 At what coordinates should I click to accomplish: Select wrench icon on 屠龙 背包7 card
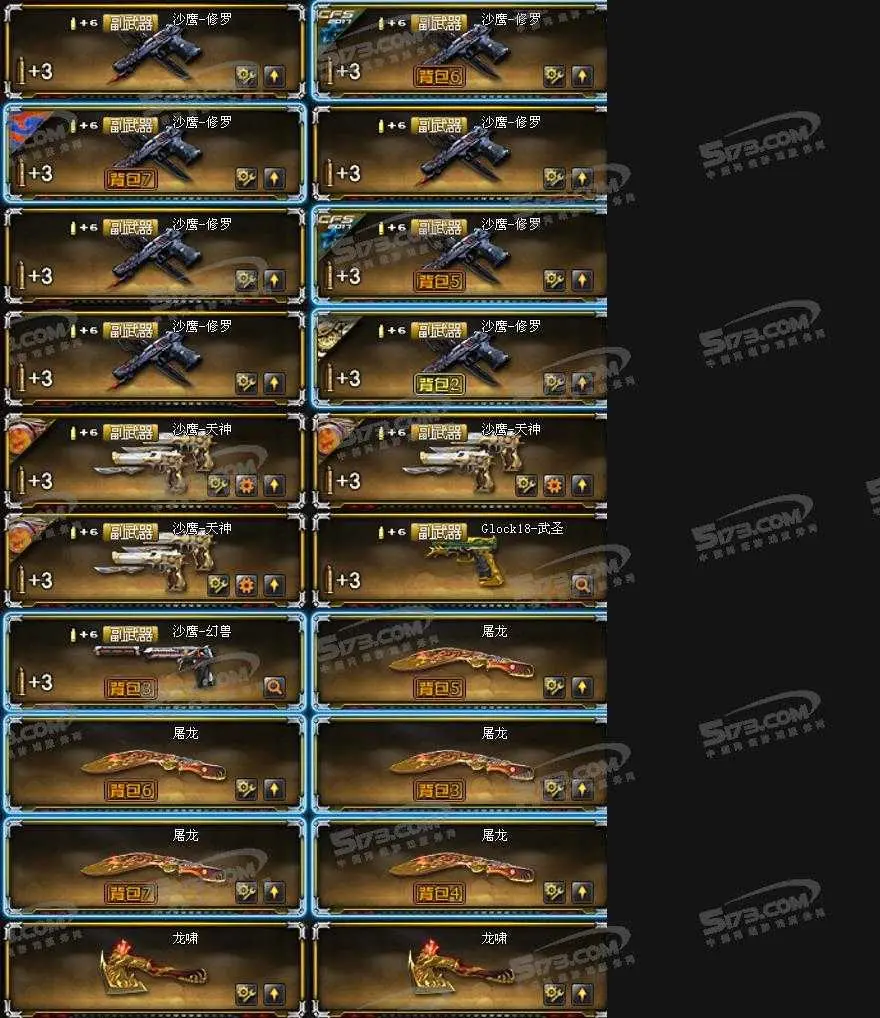[246, 892]
